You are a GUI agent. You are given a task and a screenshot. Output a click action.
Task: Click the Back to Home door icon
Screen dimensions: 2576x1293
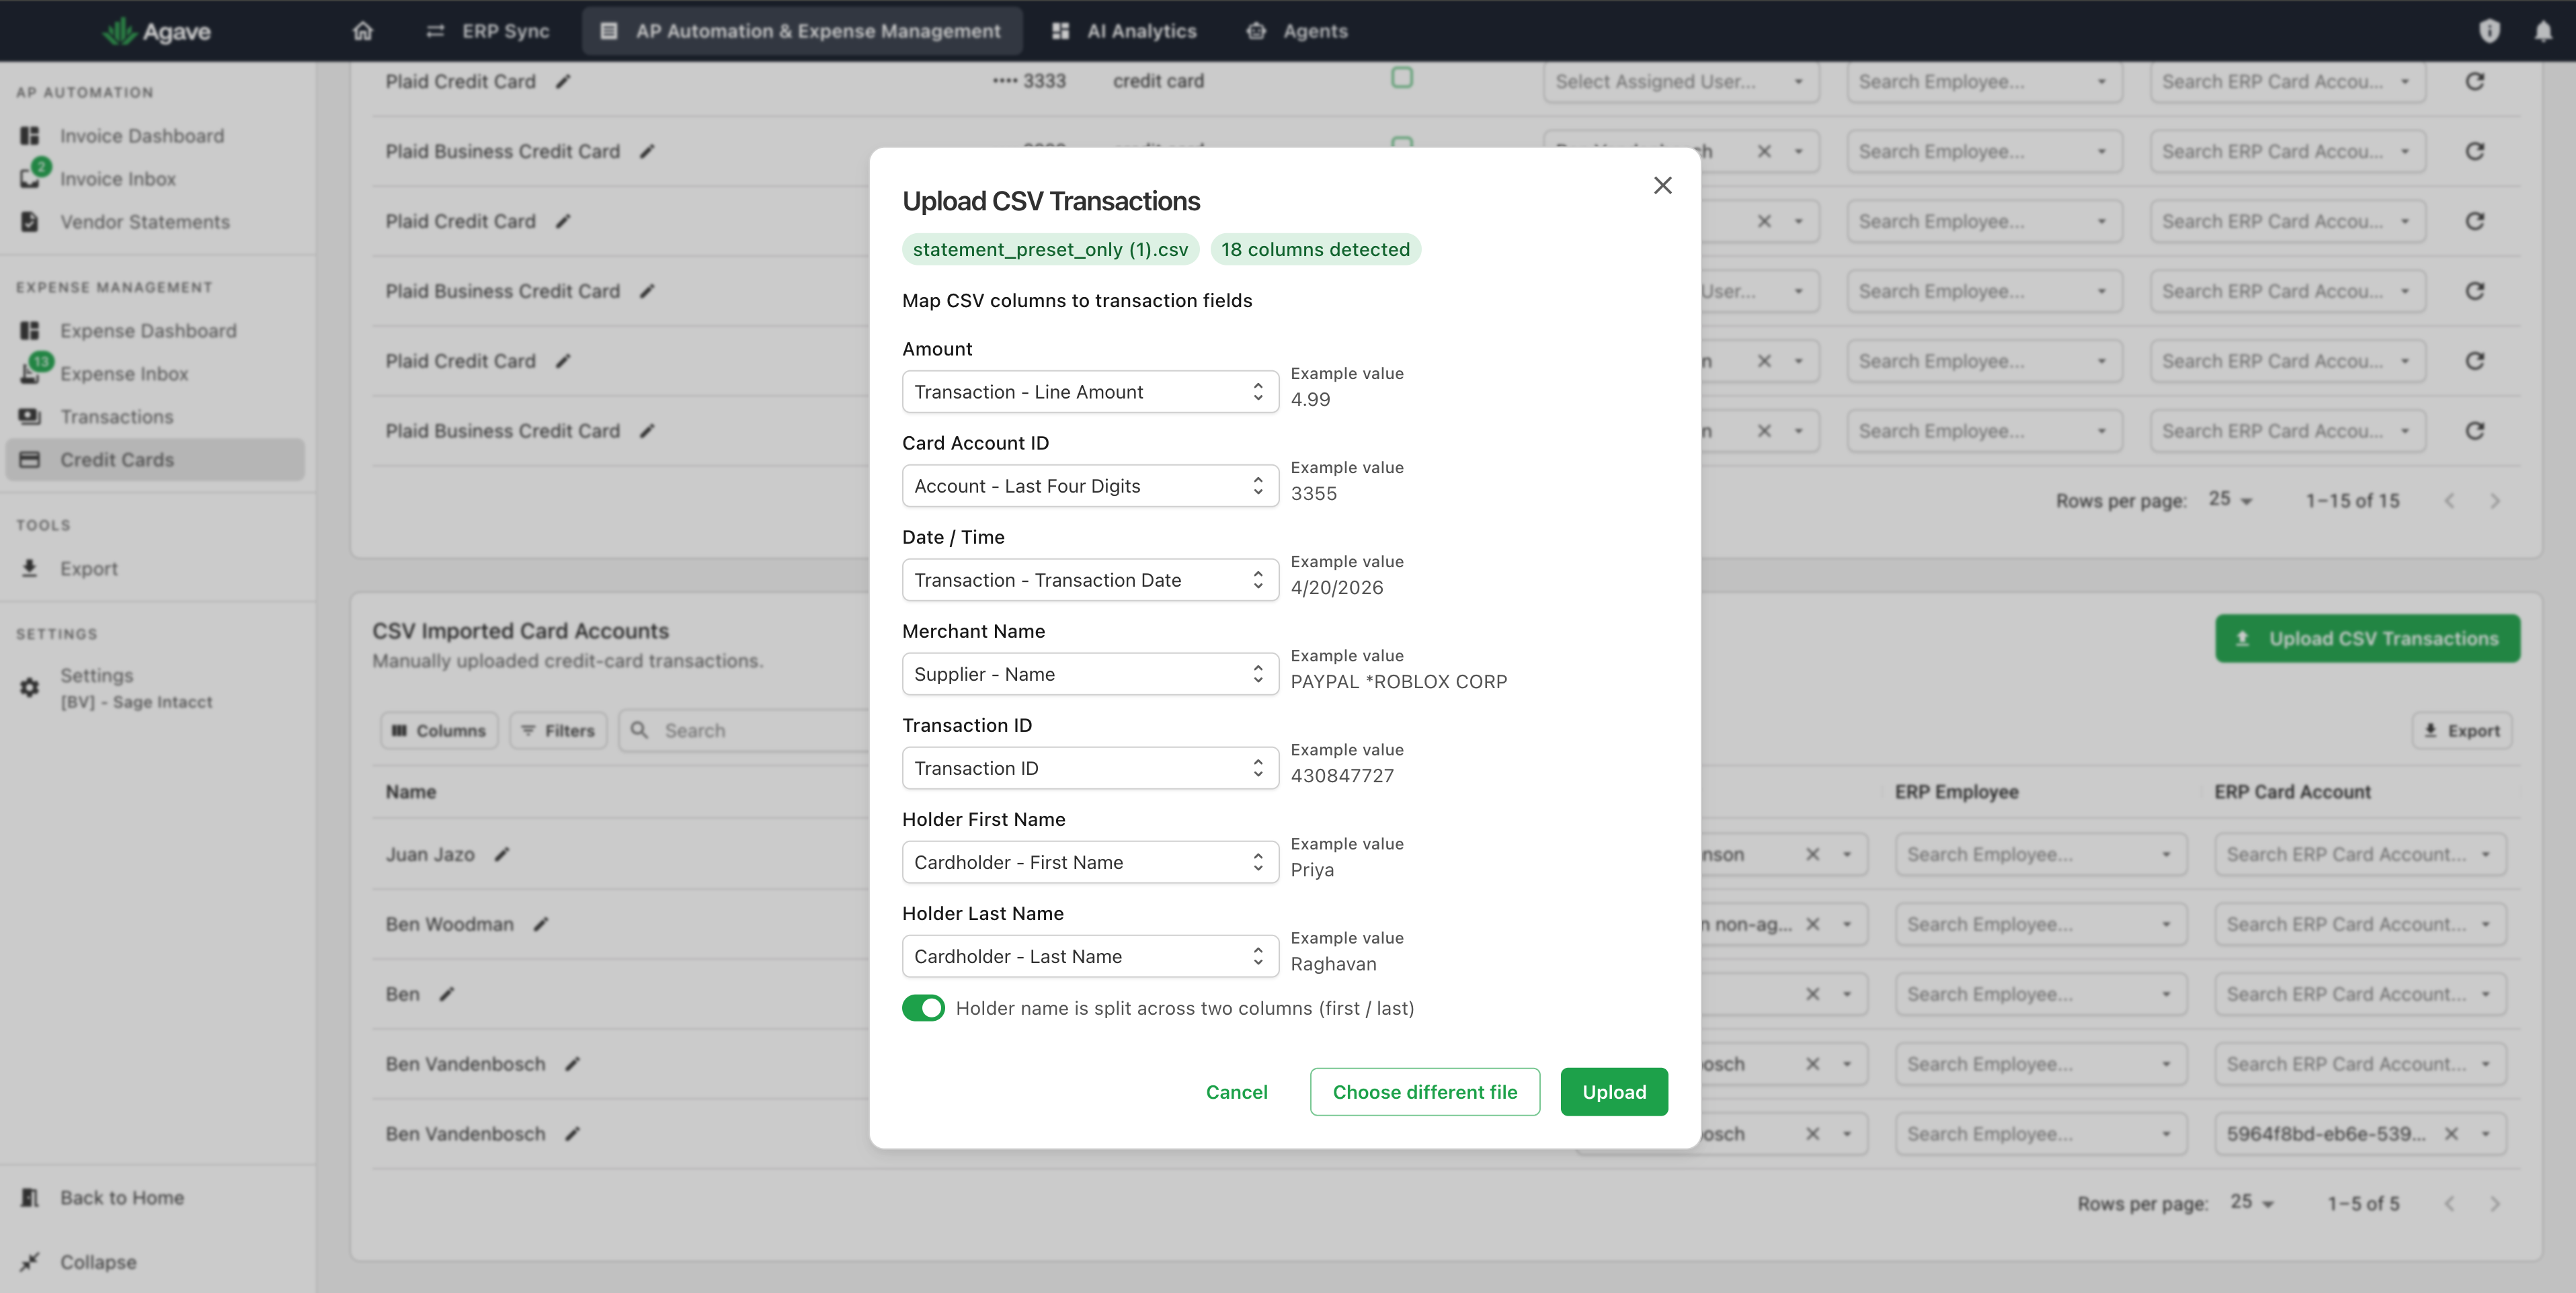click(x=30, y=1197)
